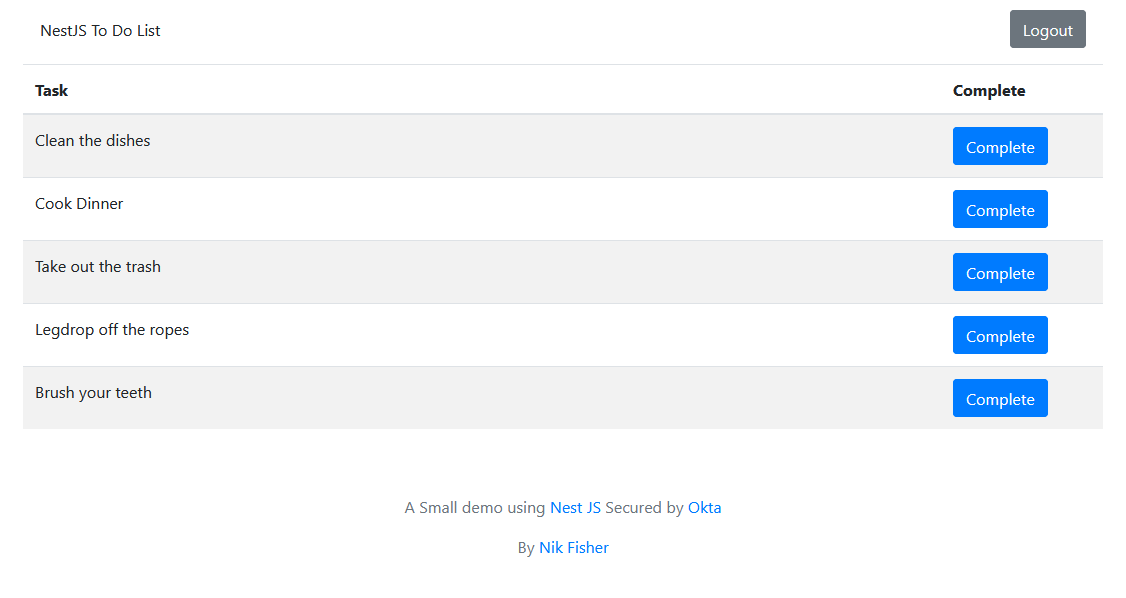Viewport: 1126px width, 598px height.
Task: Follow the Okta link in footer
Action: point(704,508)
